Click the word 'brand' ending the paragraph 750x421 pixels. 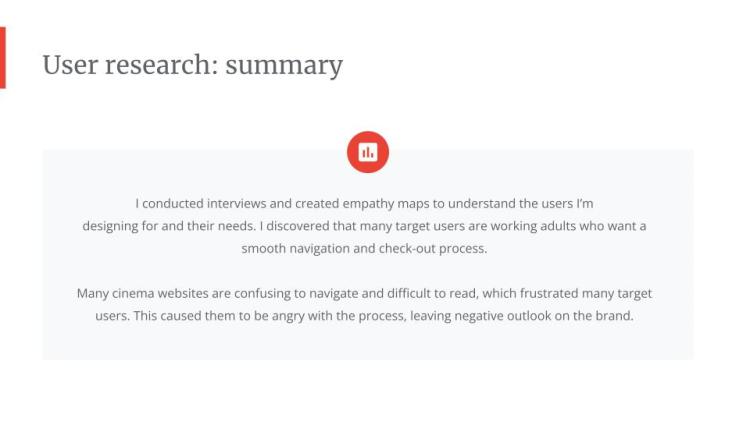pyautogui.click(x=614, y=316)
